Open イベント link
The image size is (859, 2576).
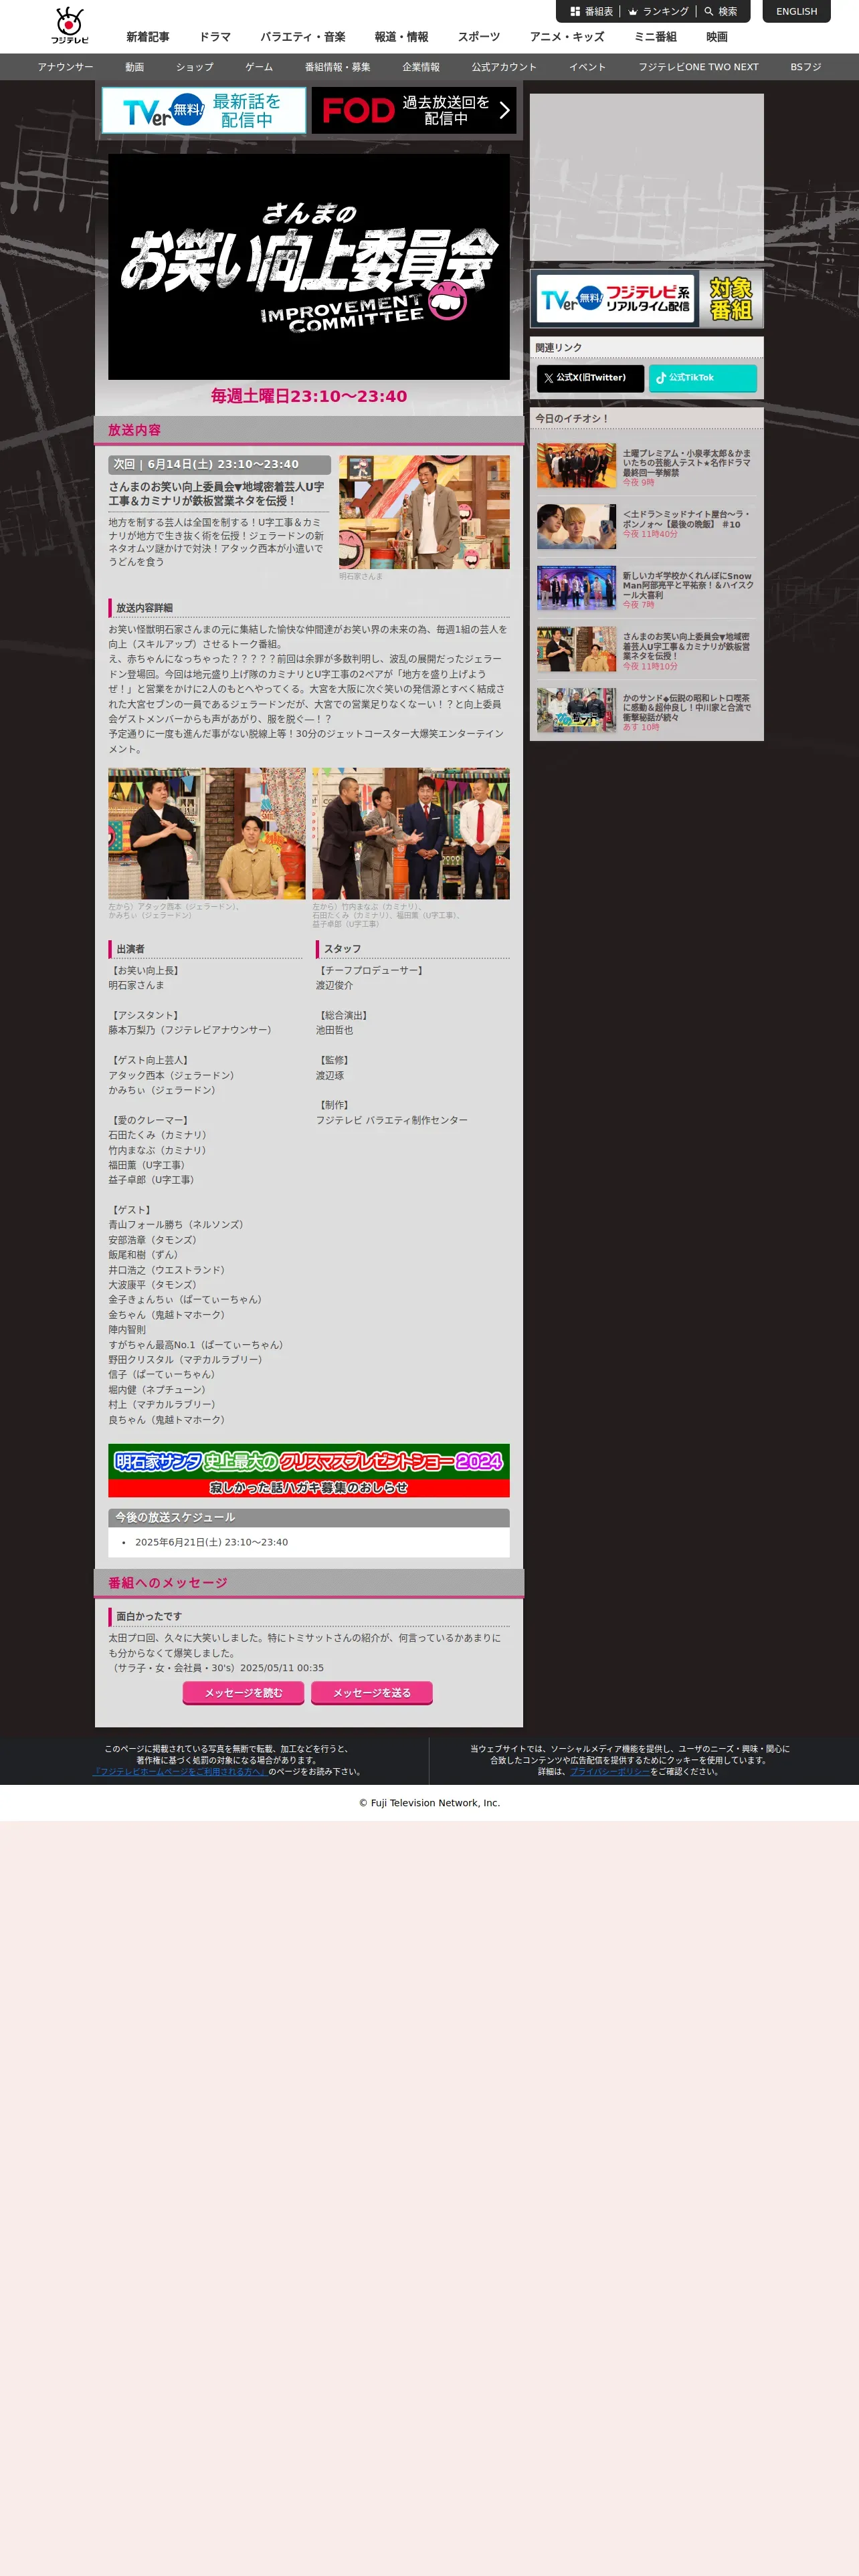[x=588, y=67]
